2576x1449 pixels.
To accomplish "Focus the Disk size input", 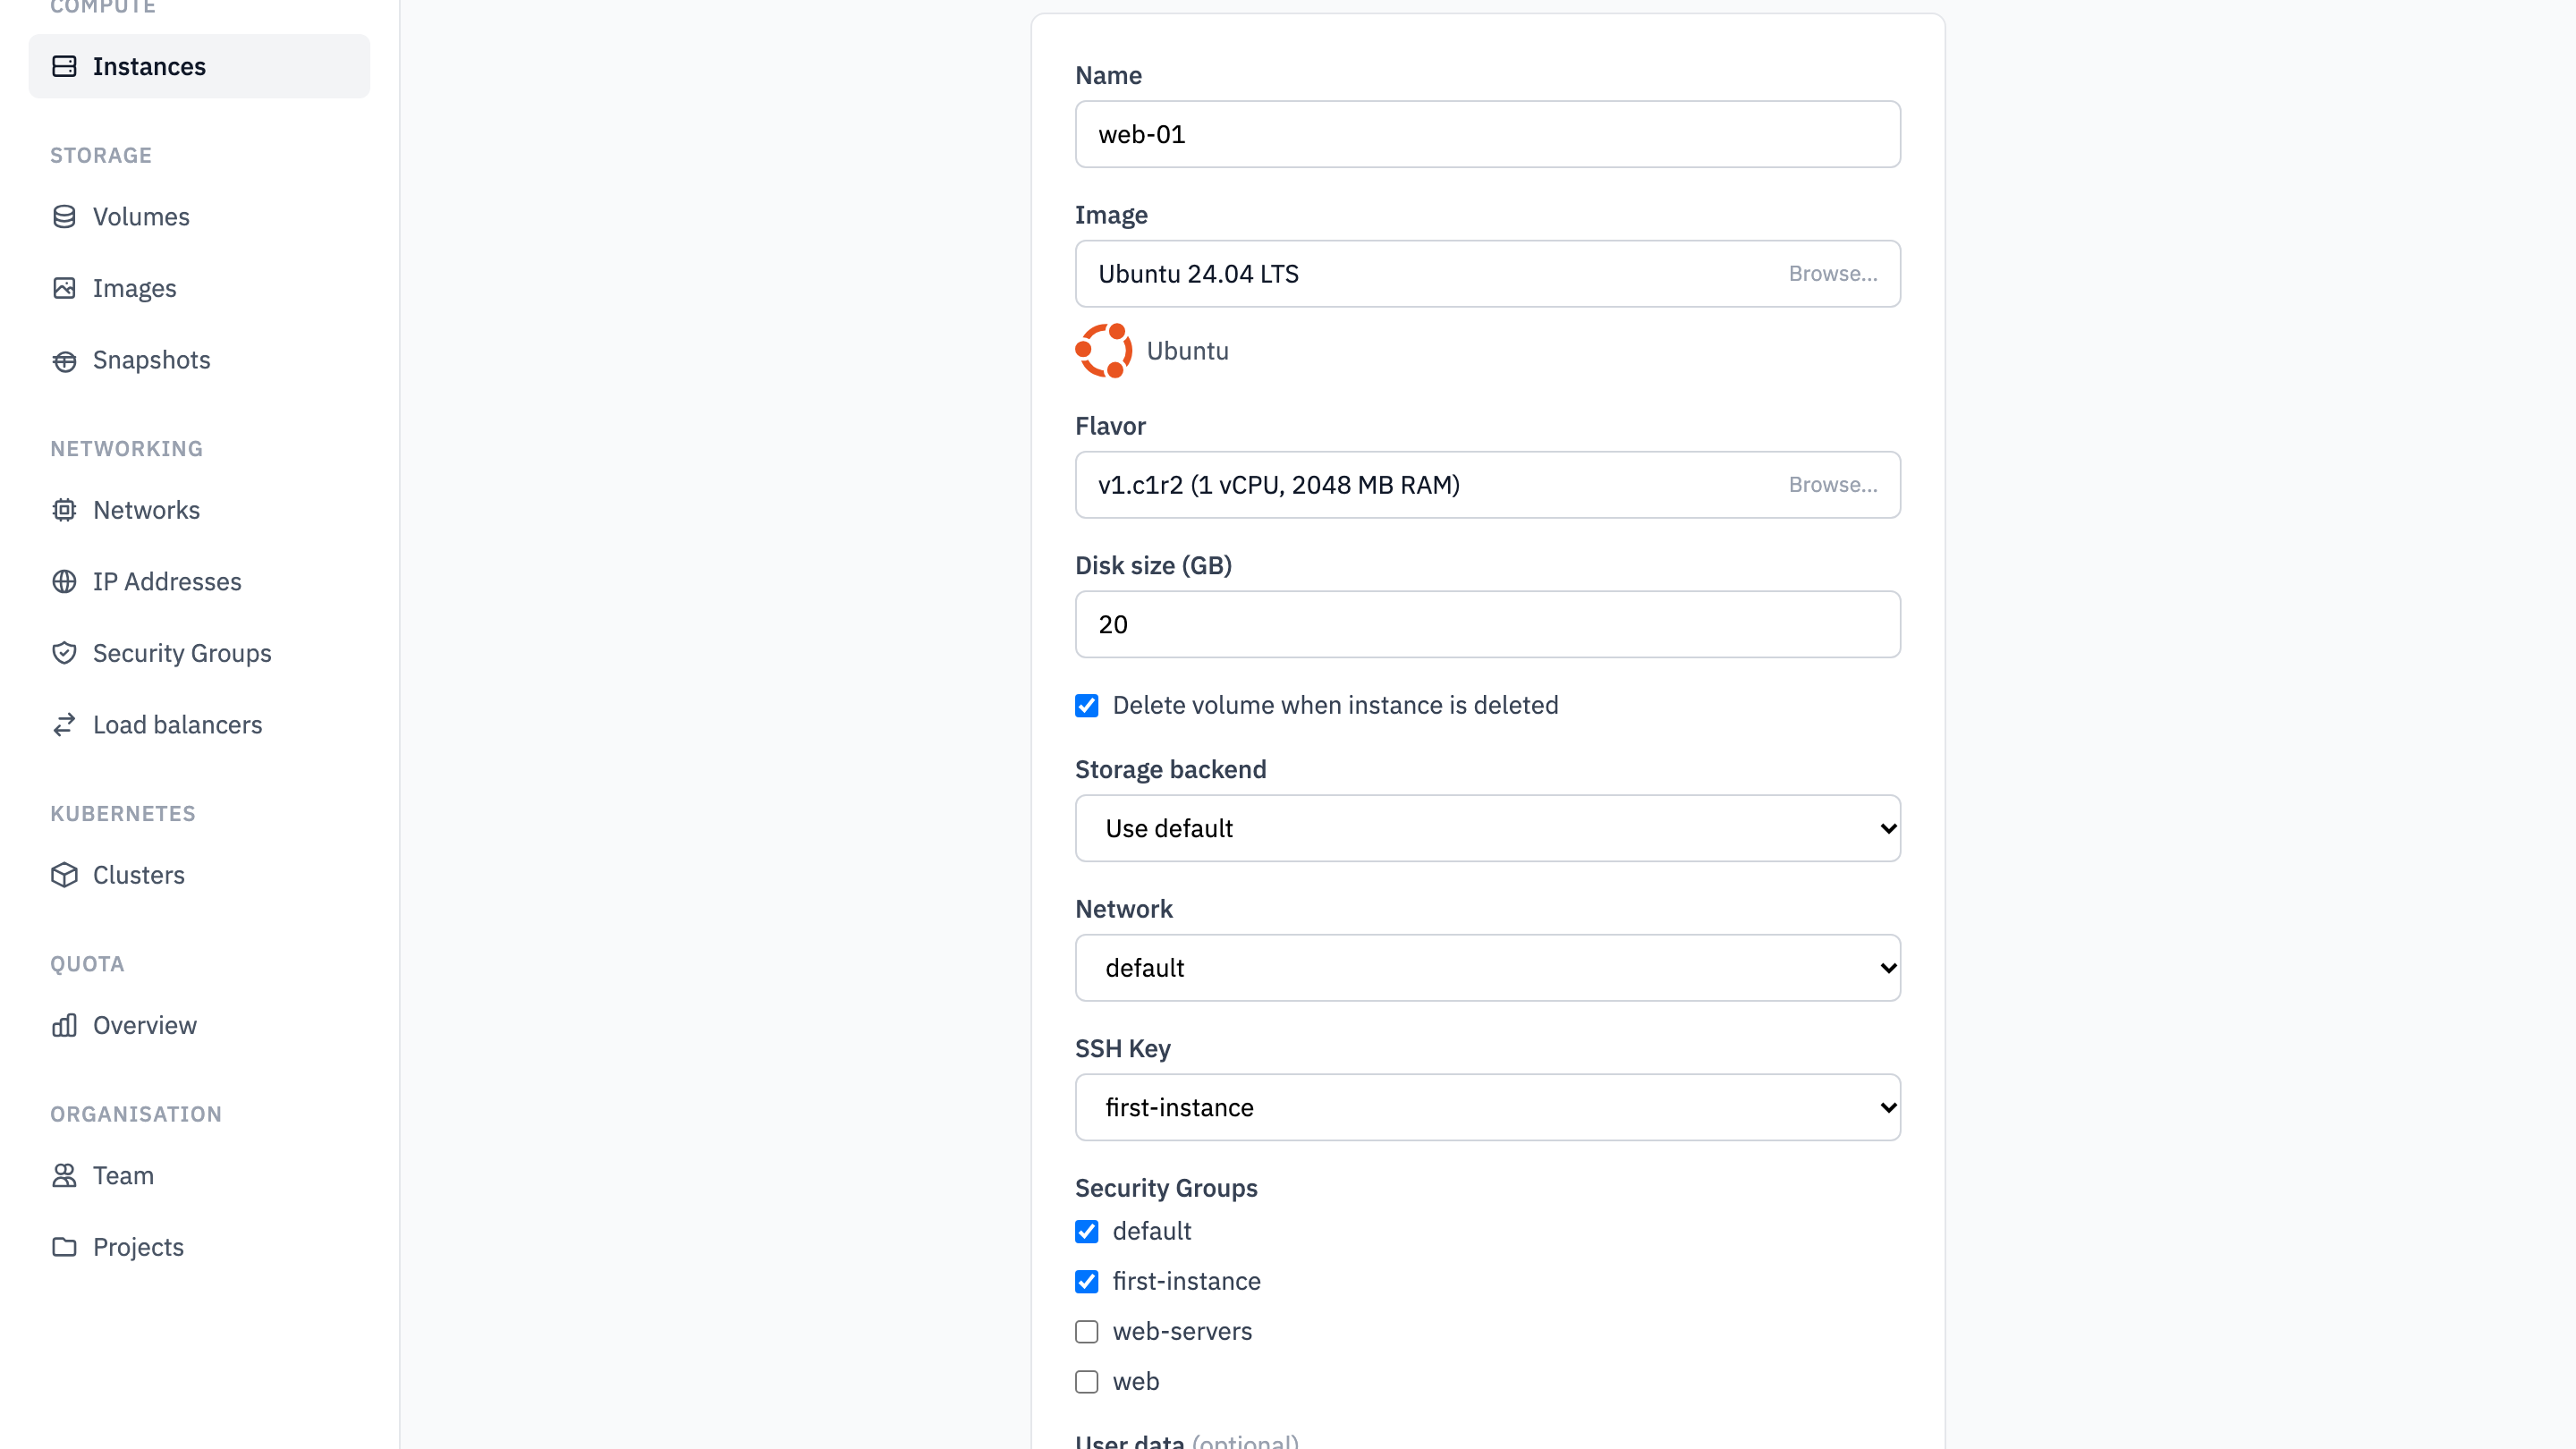I will point(1488,624).
